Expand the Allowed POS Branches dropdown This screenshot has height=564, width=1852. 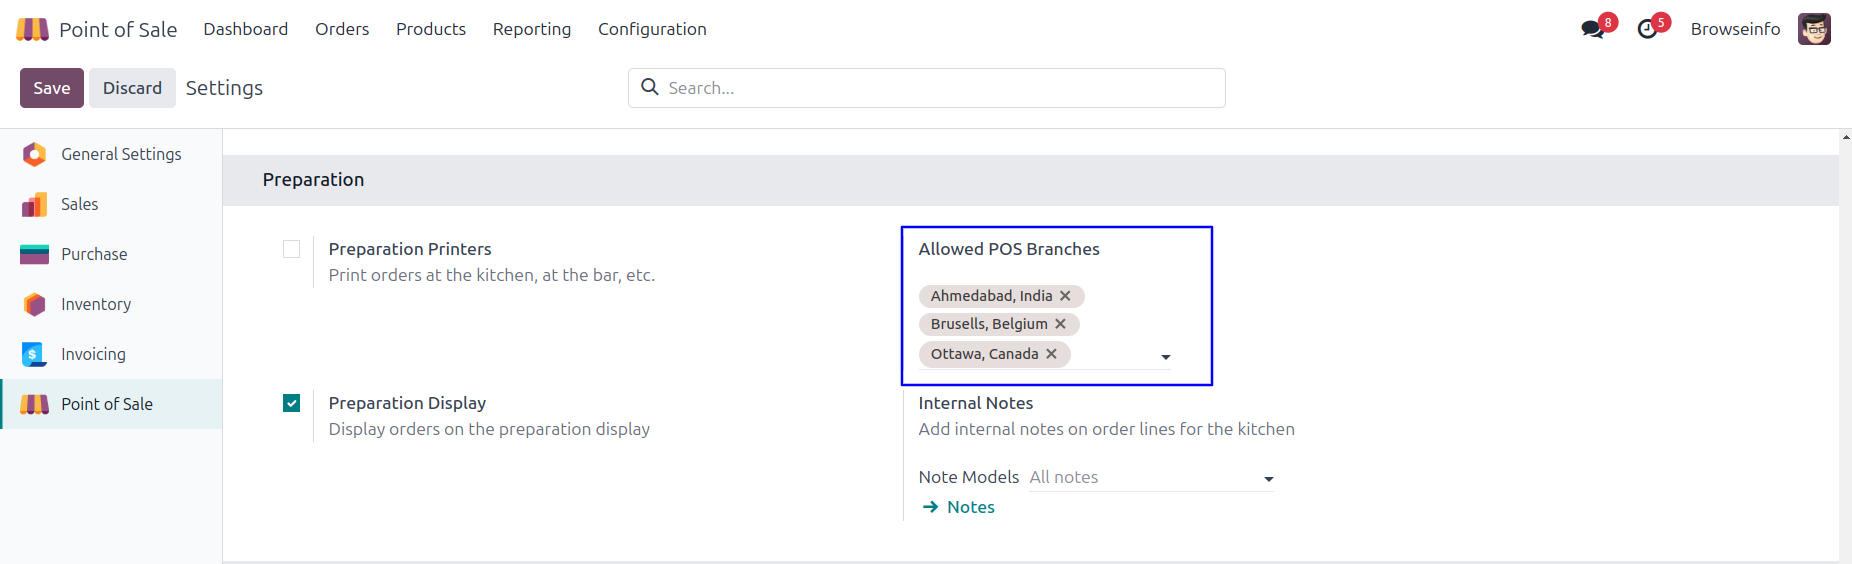[x=1165, y=357]
